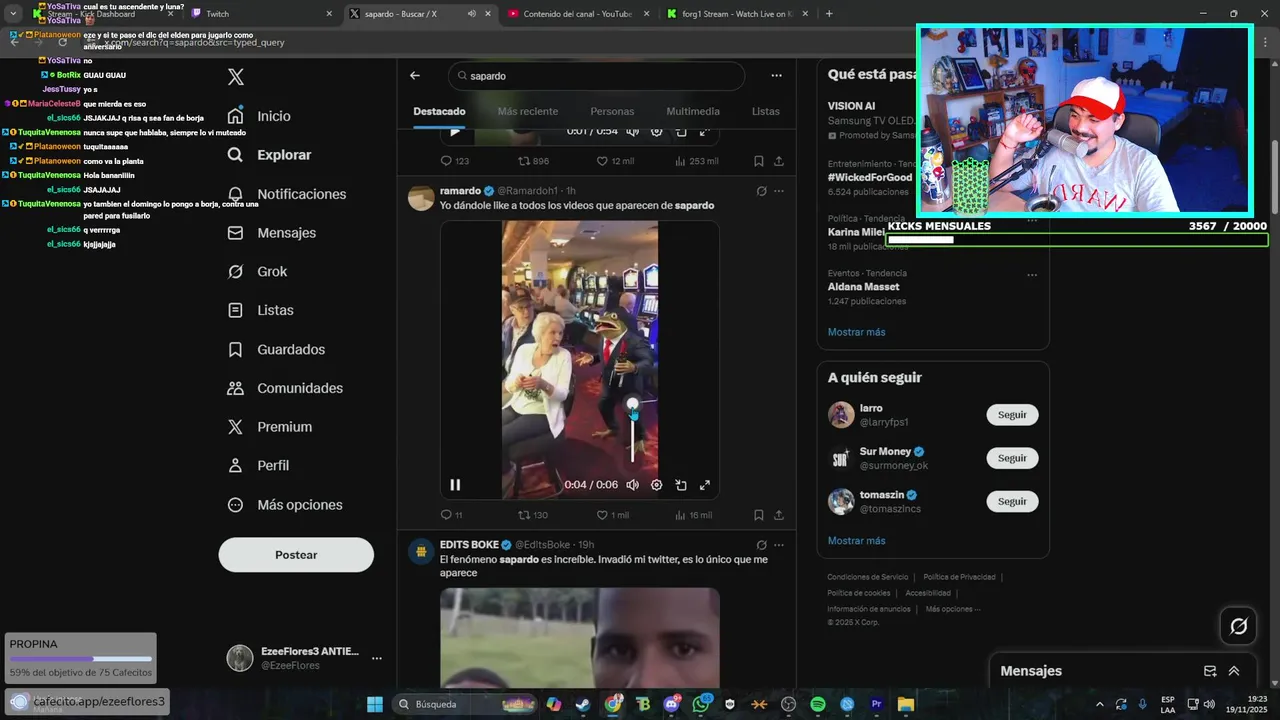Open Guardados bookmarks in the sidebar

tap(276, 350)
